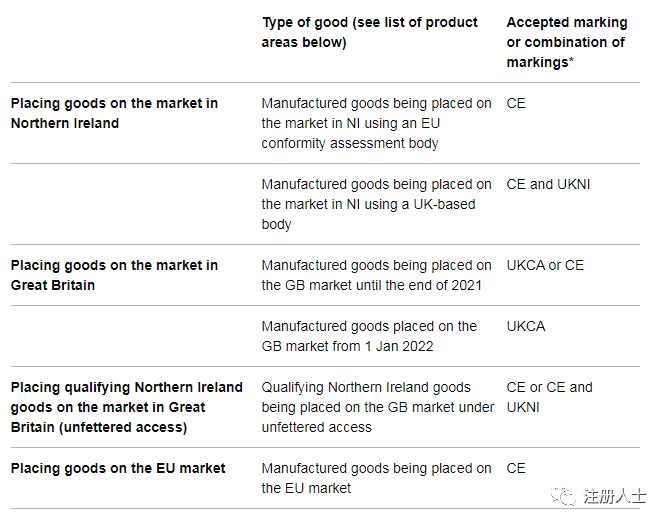Image resolution: width=668 pixels, height=525 pixels.
Task: Select the "Accepted marking or combination" column header
Action: coord(567,42)
